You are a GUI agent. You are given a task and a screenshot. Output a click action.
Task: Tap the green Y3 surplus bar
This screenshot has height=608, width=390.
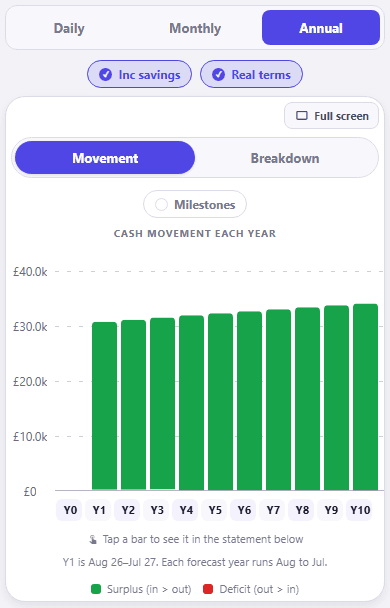pos(162,404)
